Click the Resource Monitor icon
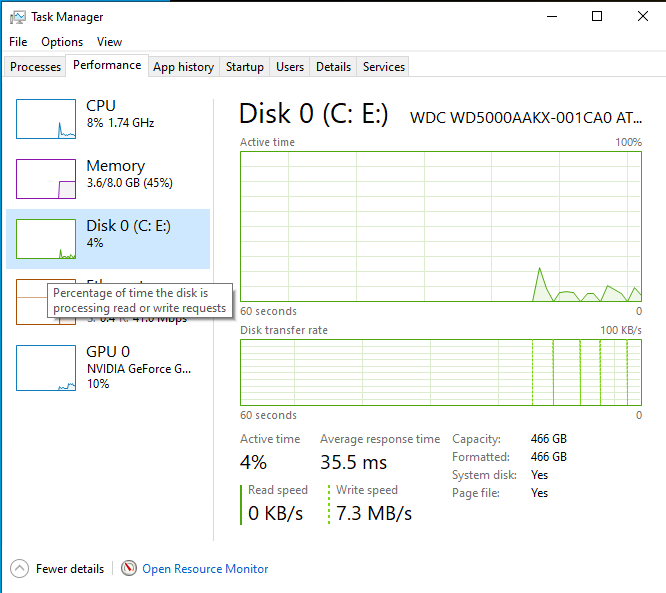Image resolution: width=666 pixels, height=593 pixels. (128, 569)
